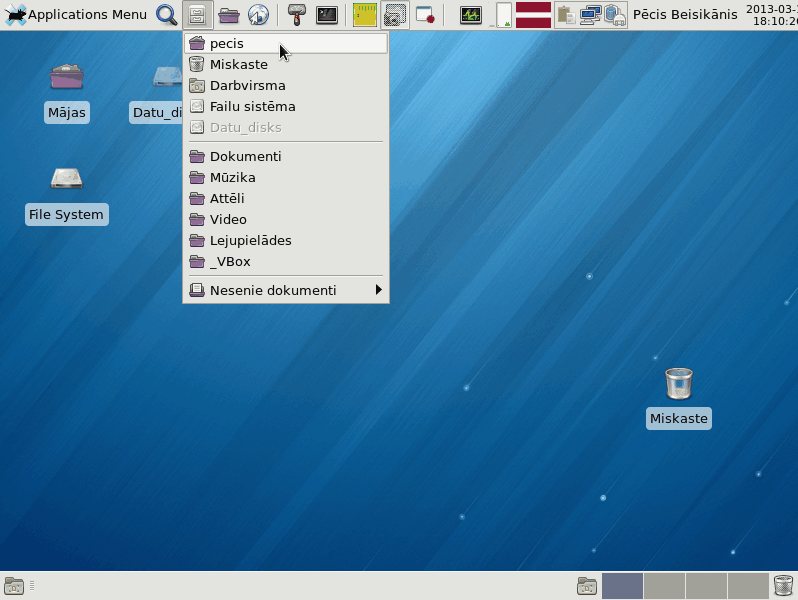Click the paint roller launcher icon
The width and height of the screenshot is (798, 600).
point(297,15)
